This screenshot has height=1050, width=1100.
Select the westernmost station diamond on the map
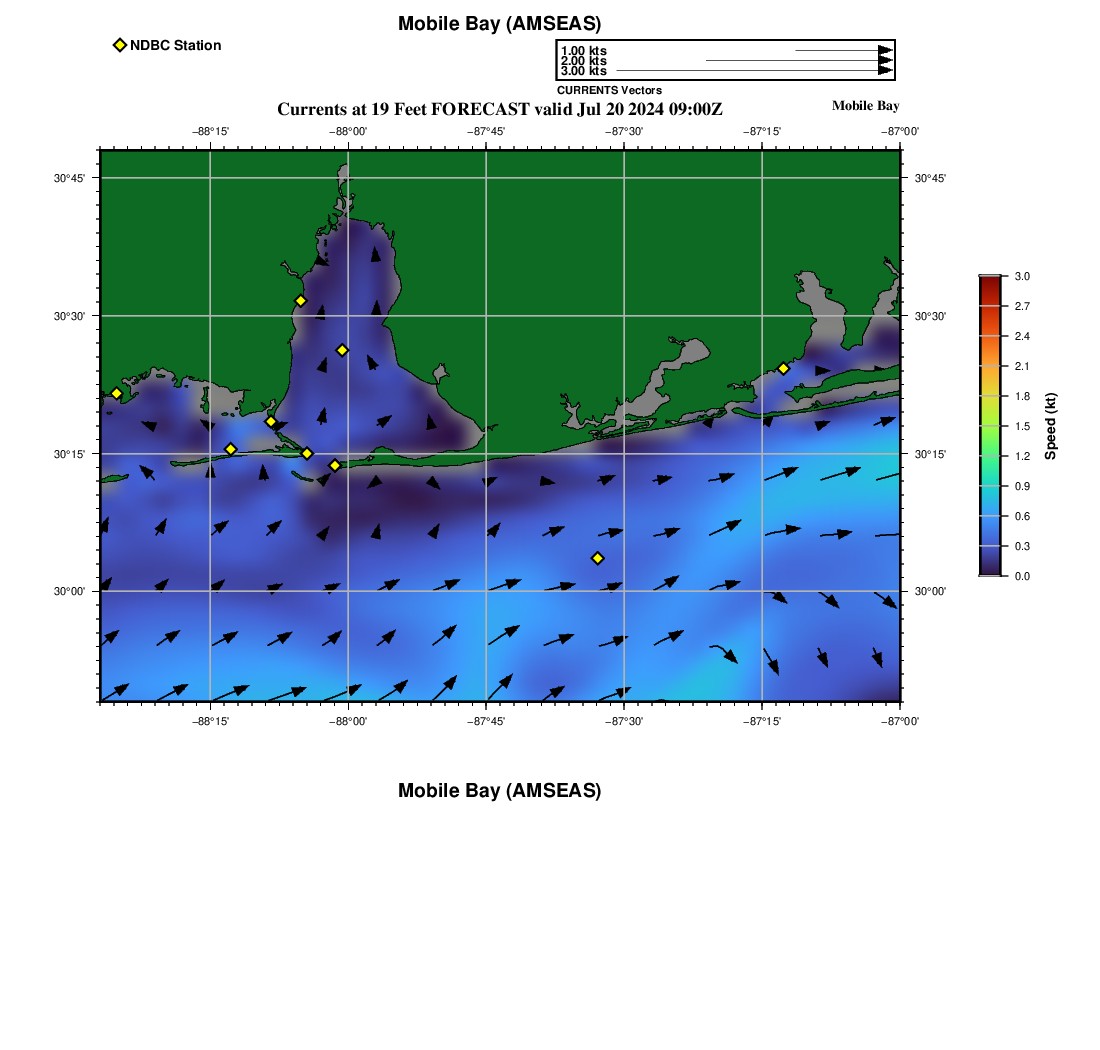pos(116,393)
